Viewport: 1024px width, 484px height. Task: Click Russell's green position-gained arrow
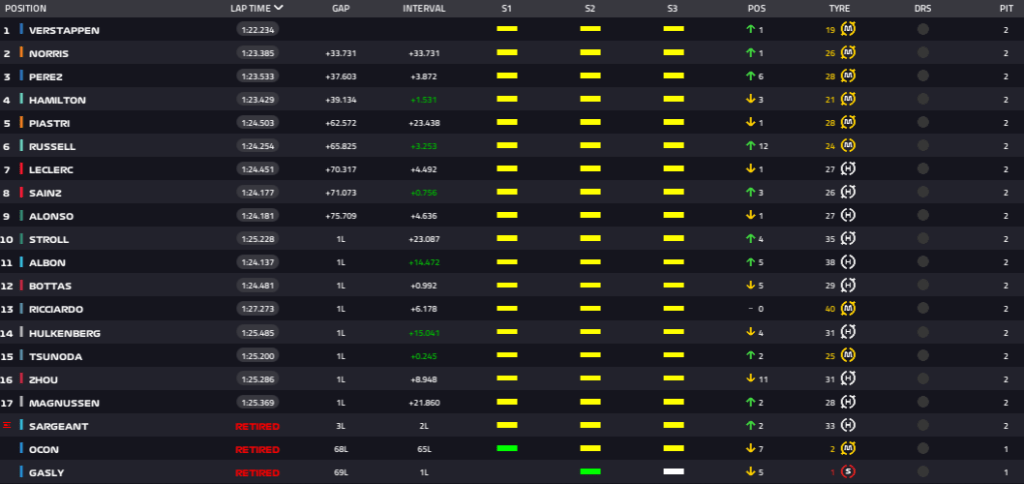pyautogui.click(x=750, y=146)
